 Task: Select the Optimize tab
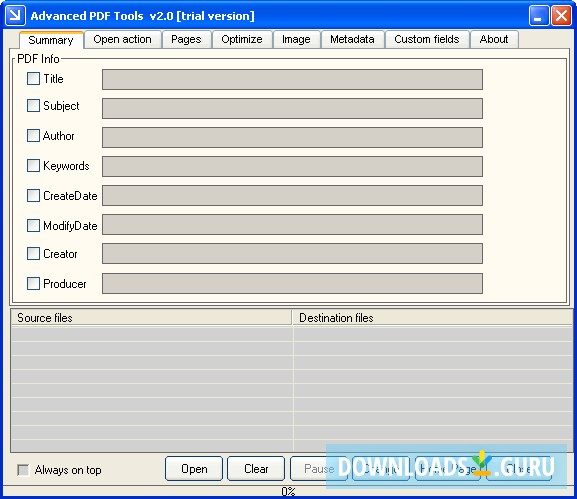242,39
